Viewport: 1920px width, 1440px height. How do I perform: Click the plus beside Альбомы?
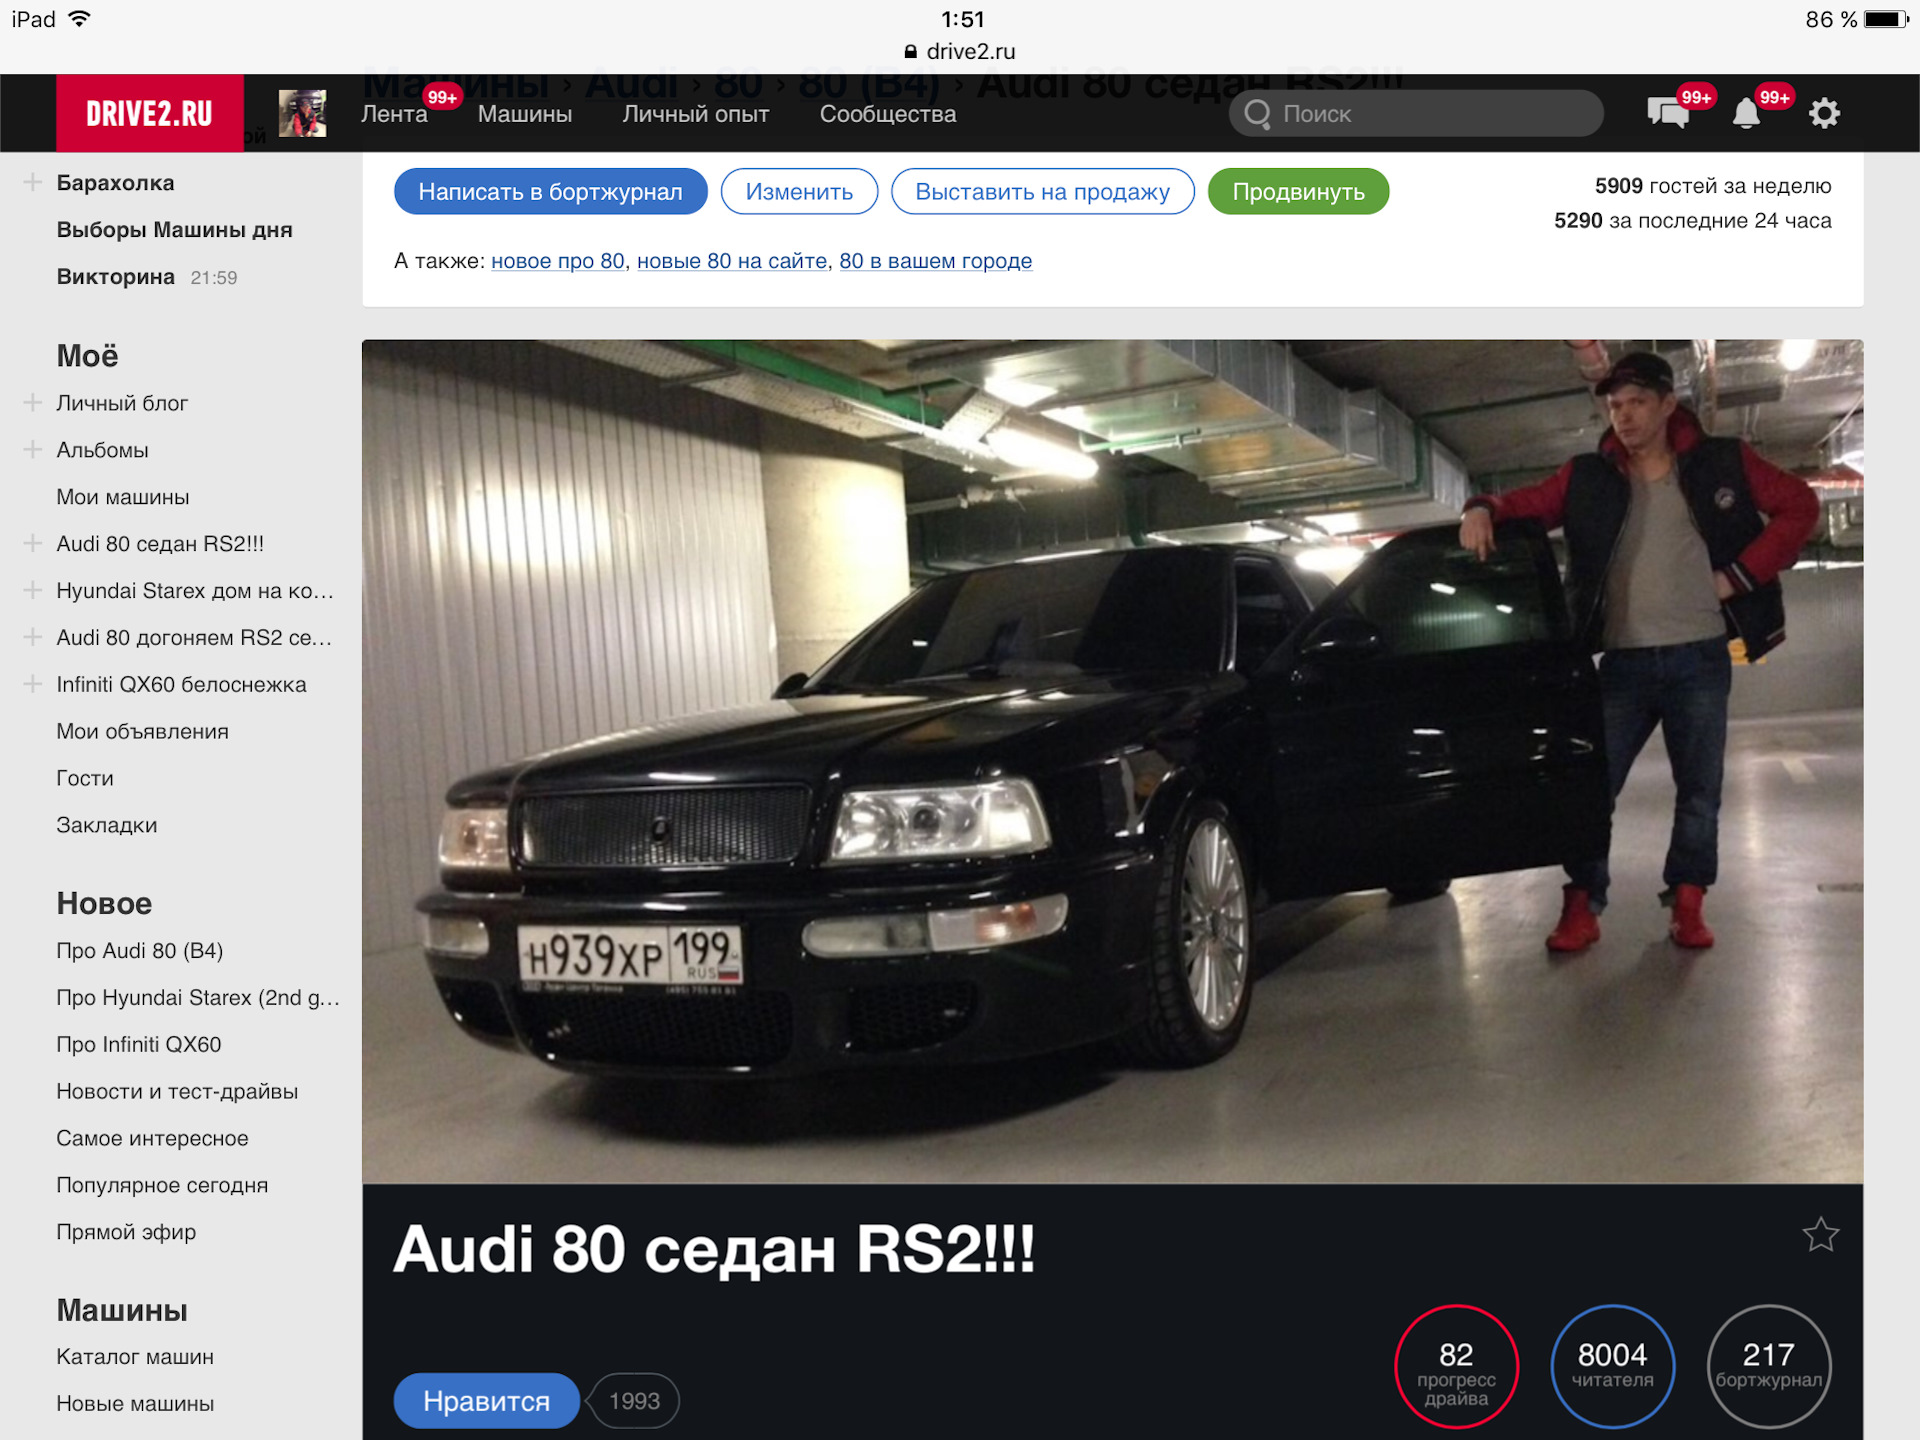33,450
